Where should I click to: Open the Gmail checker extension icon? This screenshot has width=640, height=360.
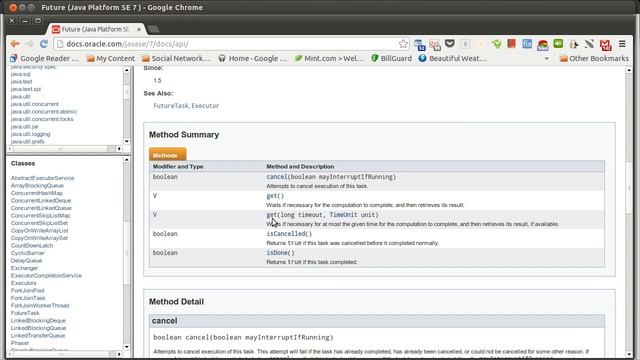coord(606,44)
